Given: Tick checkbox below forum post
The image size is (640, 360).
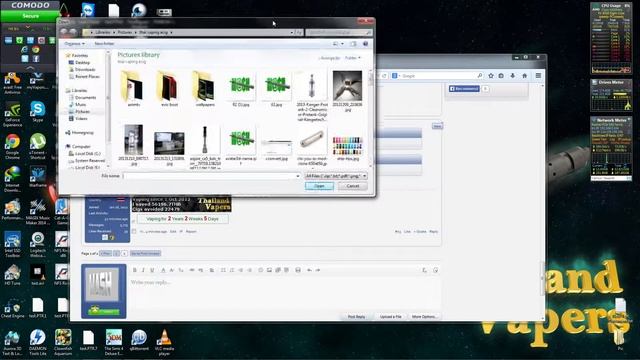Looking at the screenshot, I should (x=134, y=231).
